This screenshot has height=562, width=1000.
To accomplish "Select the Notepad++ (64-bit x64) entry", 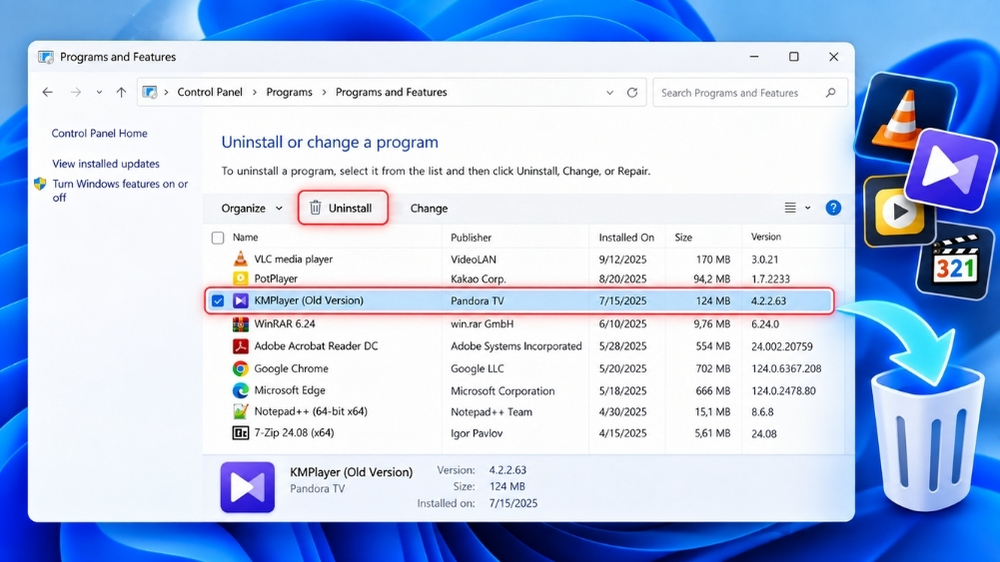I will pyautogui.click(x=524, y=411).
